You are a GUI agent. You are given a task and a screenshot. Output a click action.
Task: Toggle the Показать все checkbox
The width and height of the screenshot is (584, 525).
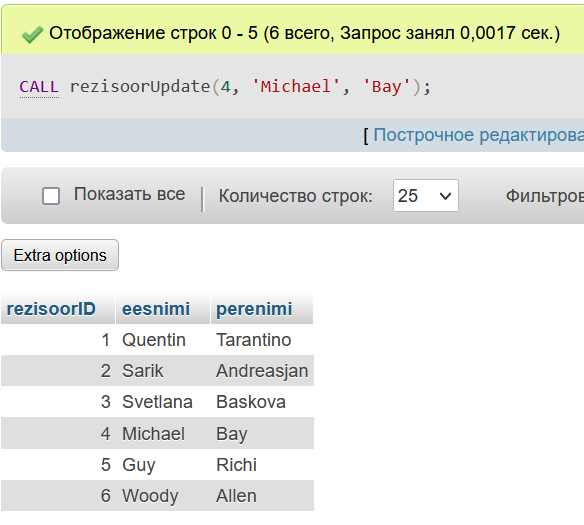pos(51,196)
